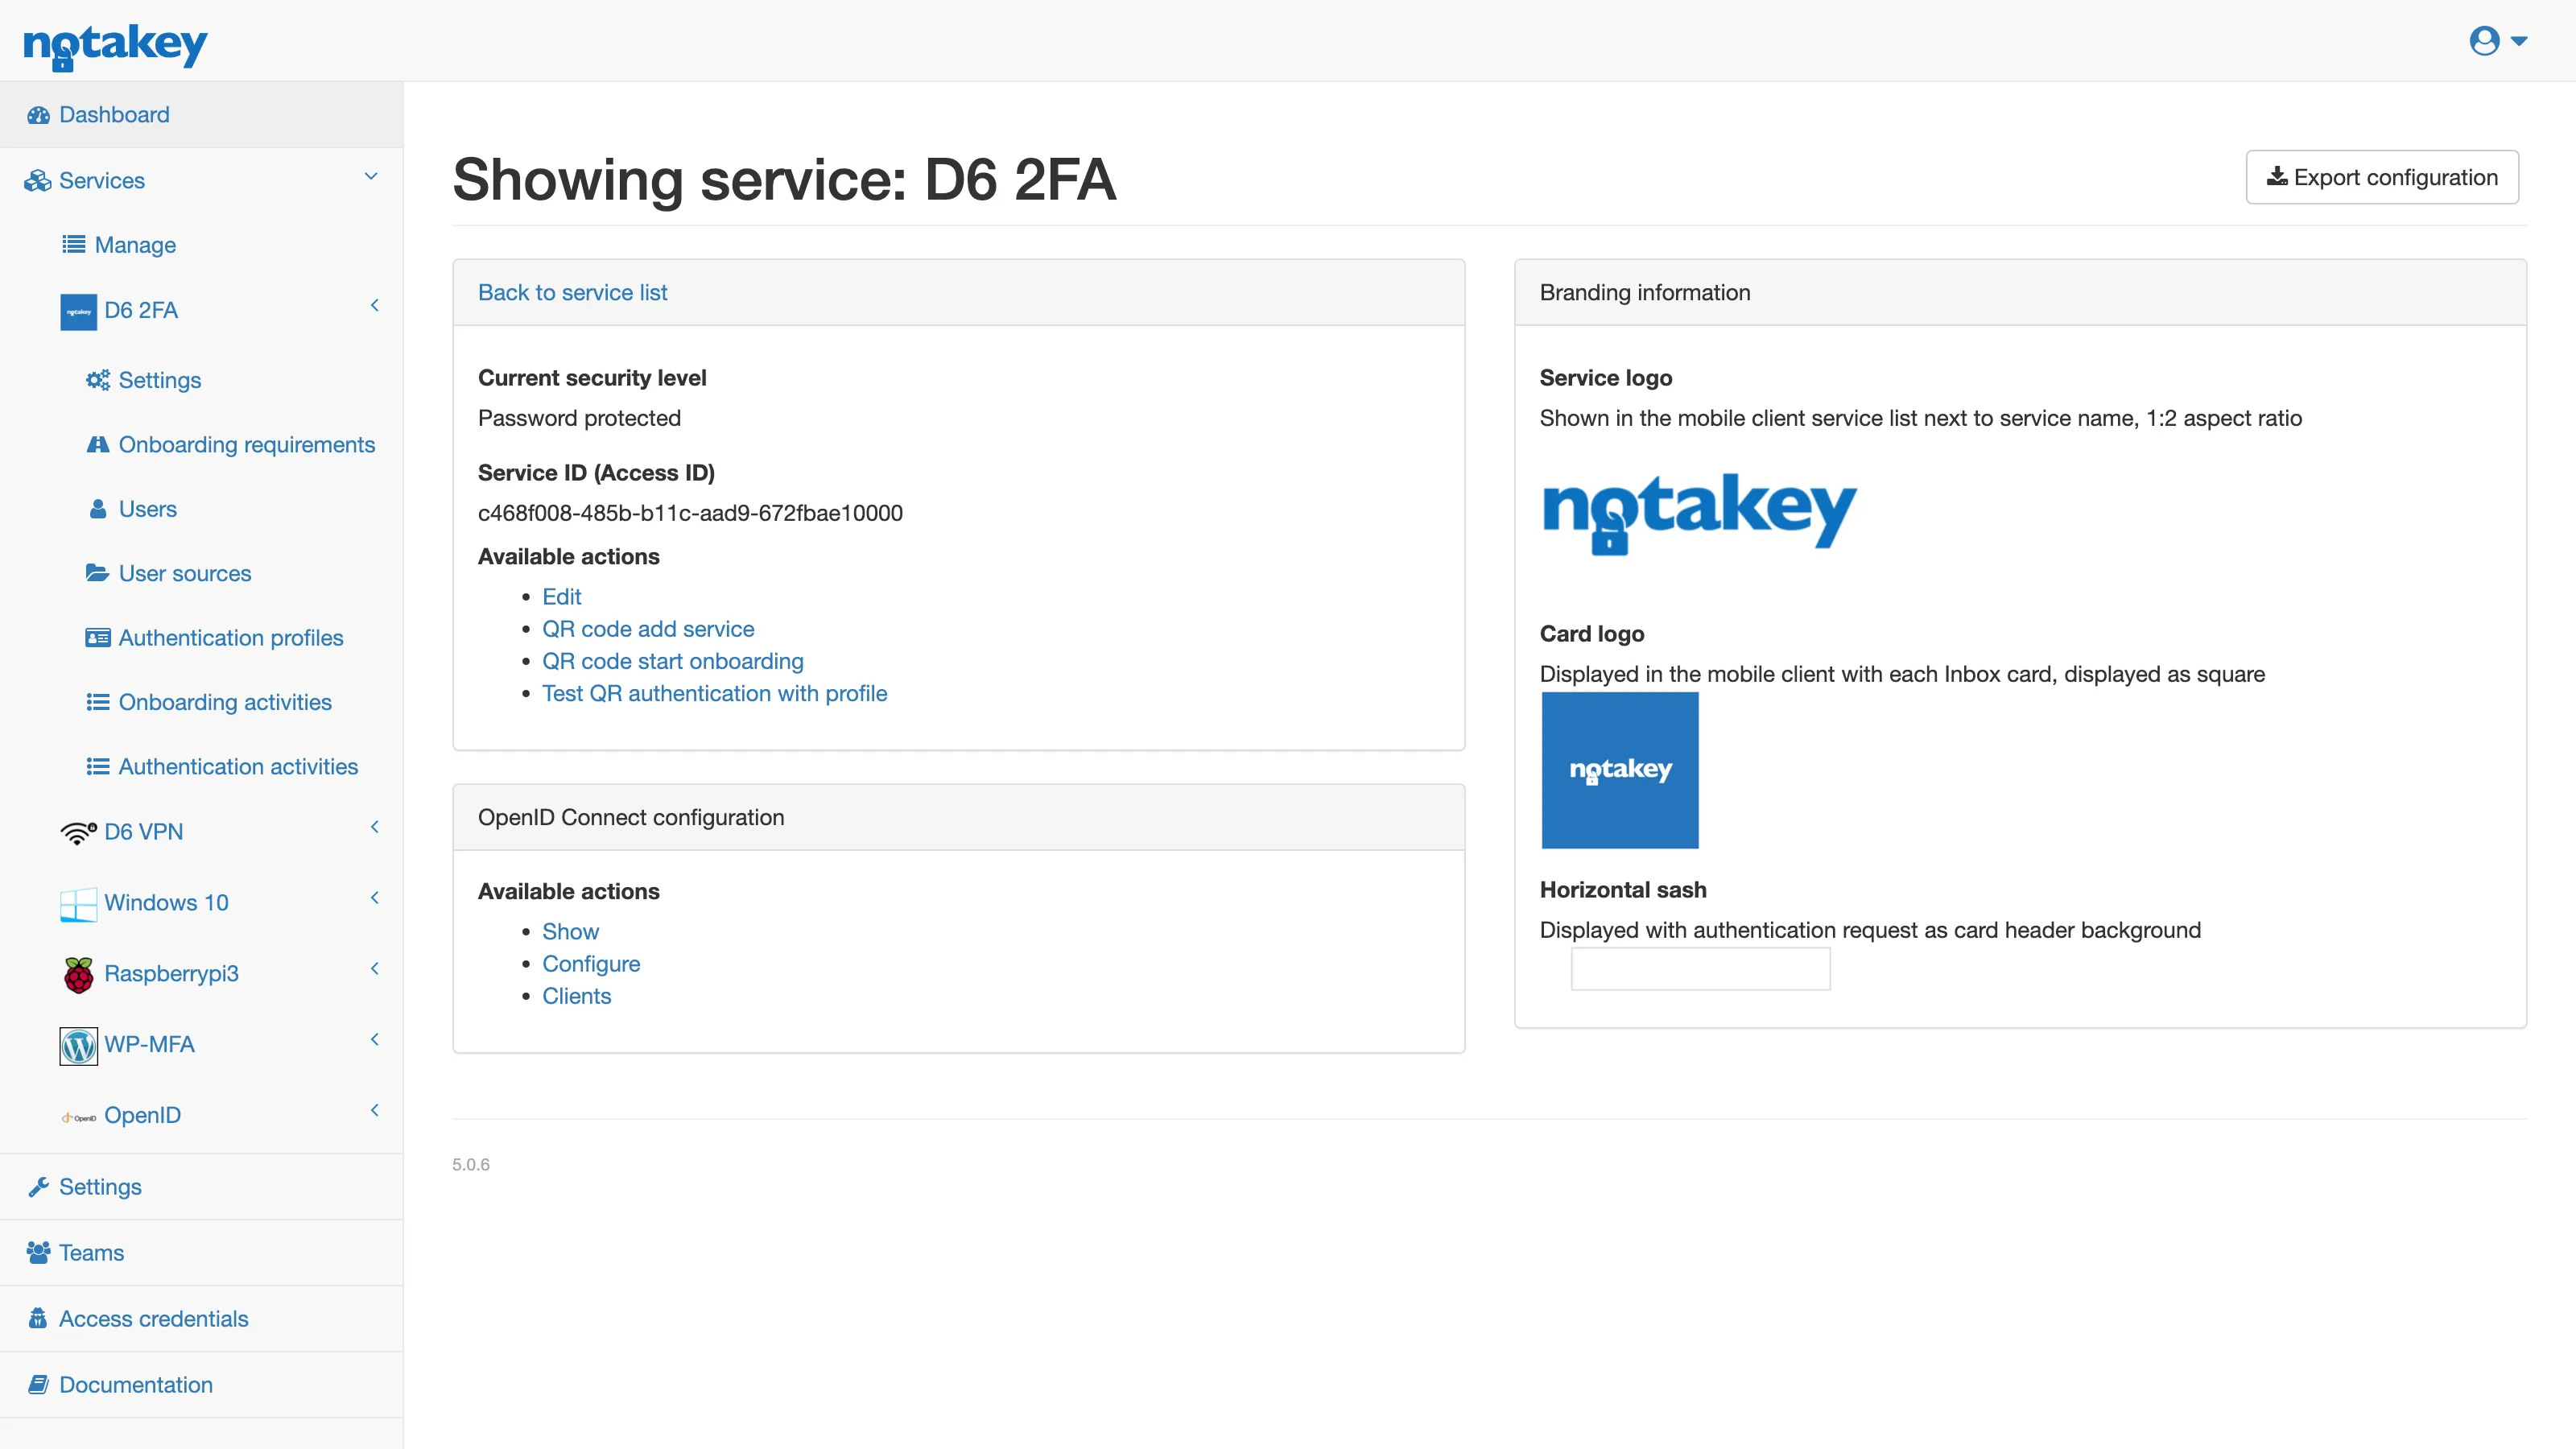Click the Windows 10 logo icon
Screen dimensions: 2576x1449
(x=78, y=904)
